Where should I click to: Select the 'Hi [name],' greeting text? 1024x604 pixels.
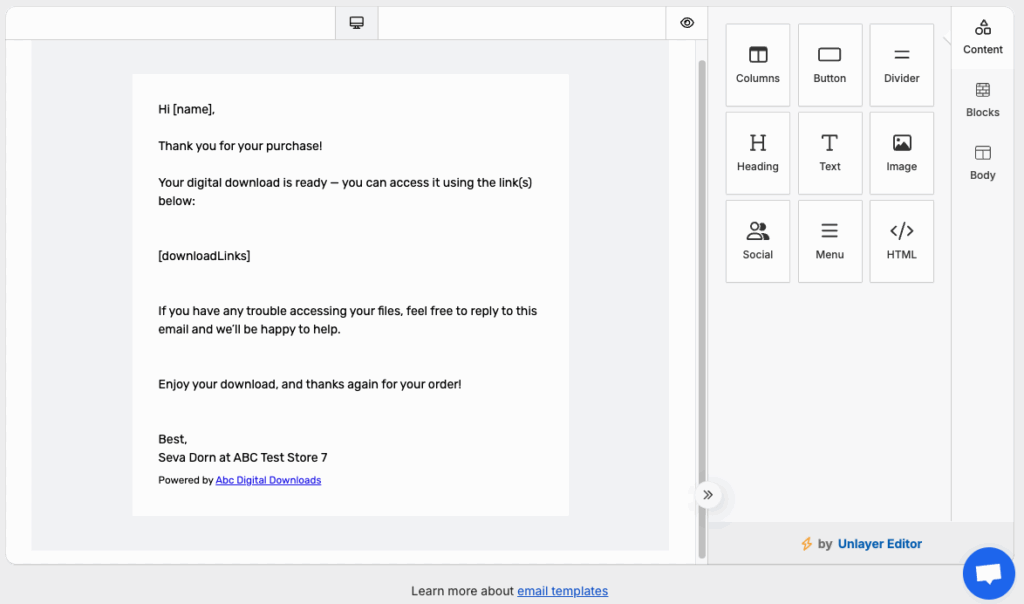(x=186, y=109)
